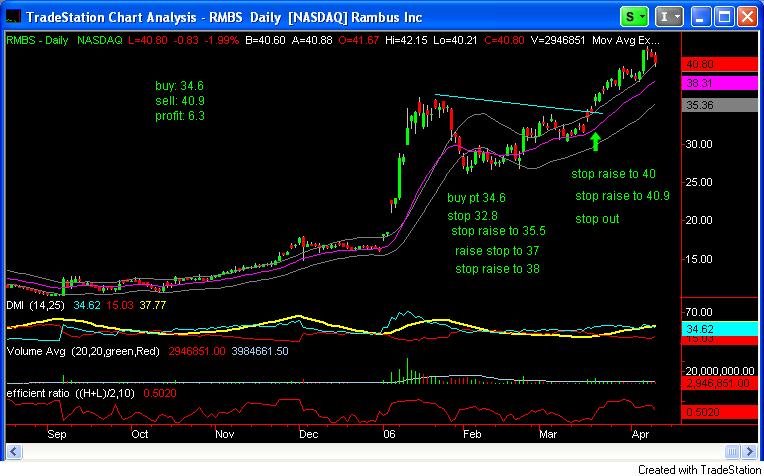
Task: Click the "C=40.80" close price text
Action: tap(503, 40)
